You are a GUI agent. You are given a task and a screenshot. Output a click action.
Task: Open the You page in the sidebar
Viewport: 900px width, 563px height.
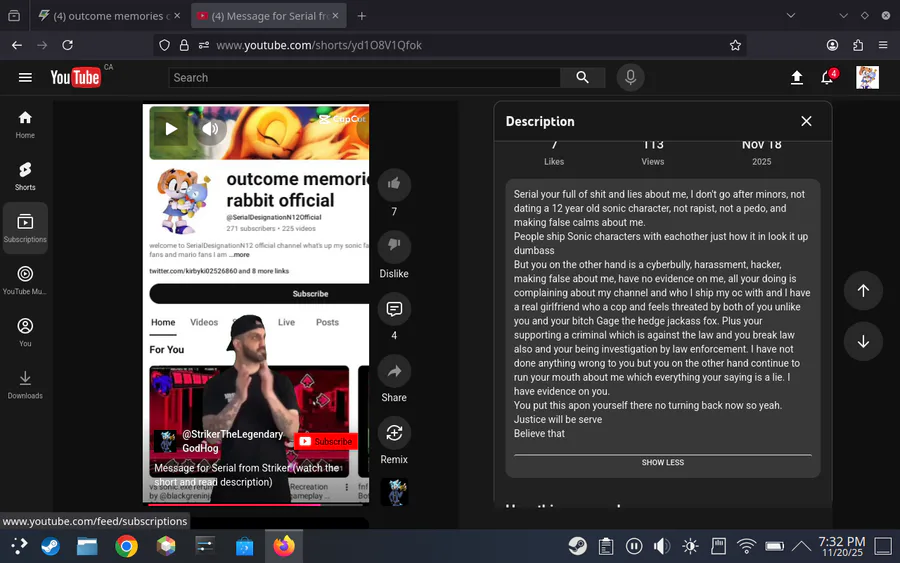coord(25,332)
